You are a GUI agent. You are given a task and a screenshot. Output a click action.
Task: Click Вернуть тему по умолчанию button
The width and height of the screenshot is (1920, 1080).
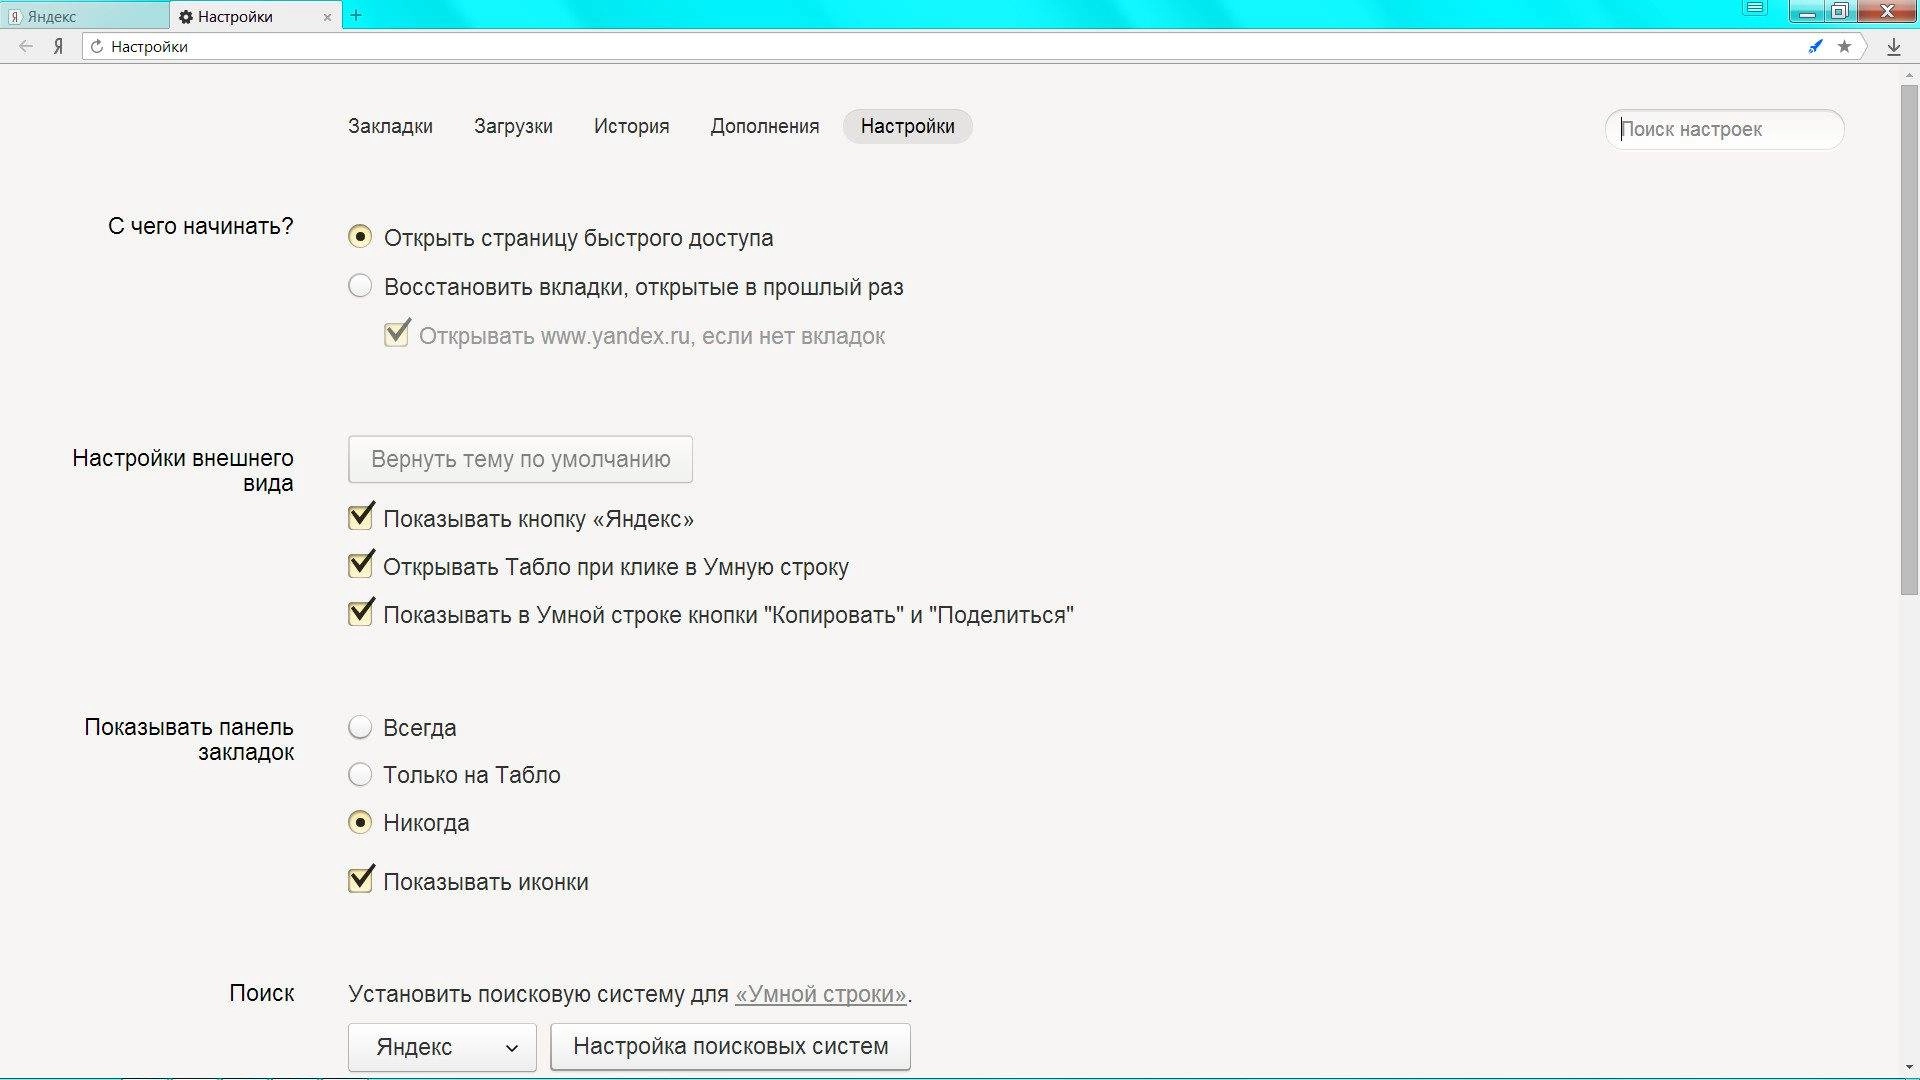[x=520, y=459]
